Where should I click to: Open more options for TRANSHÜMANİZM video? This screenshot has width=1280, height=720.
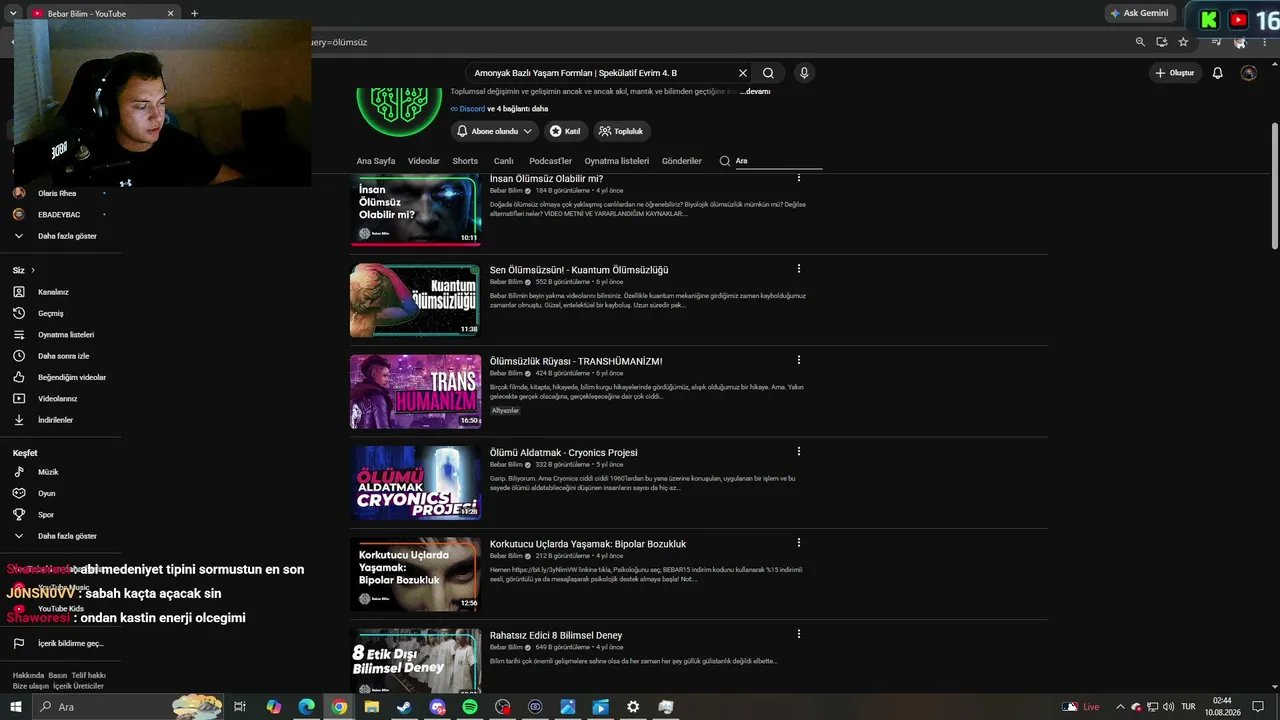click(x=798, y=360)
